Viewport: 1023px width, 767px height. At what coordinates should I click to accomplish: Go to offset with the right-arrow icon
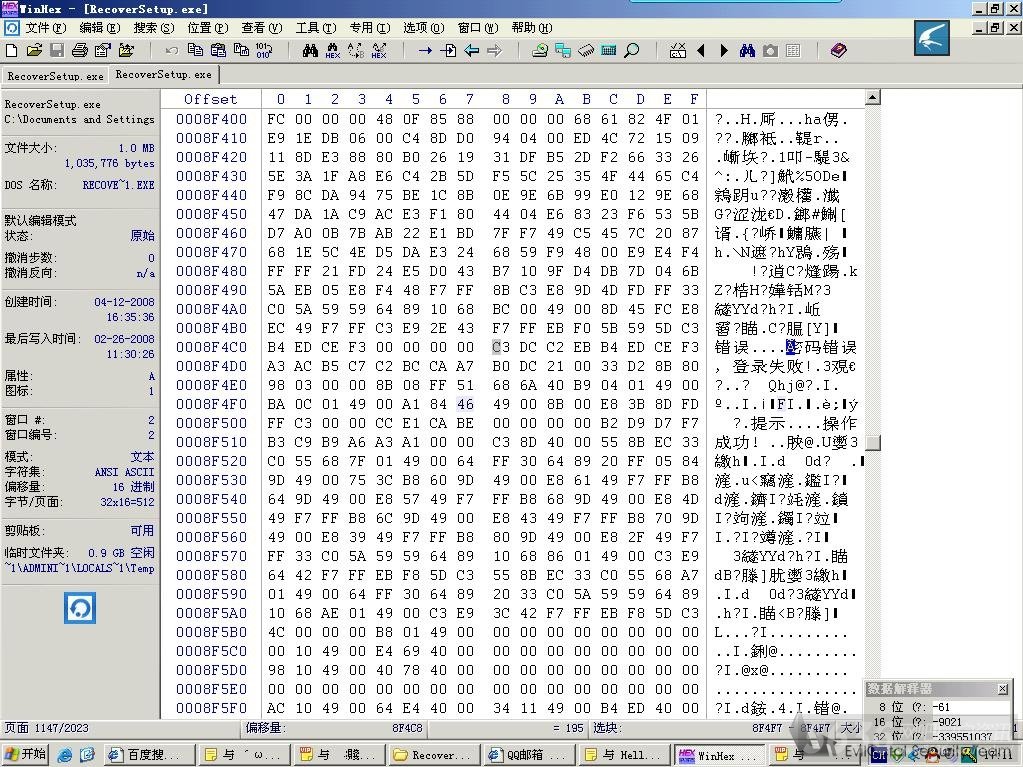tap(425, 50)
